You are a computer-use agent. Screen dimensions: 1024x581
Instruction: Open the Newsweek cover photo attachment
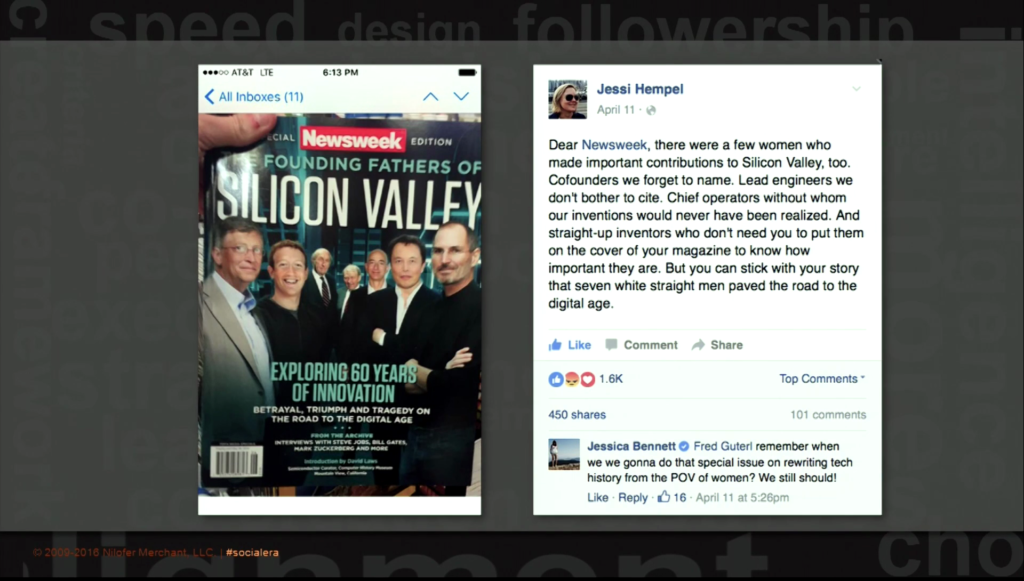(x=340, y=304)
